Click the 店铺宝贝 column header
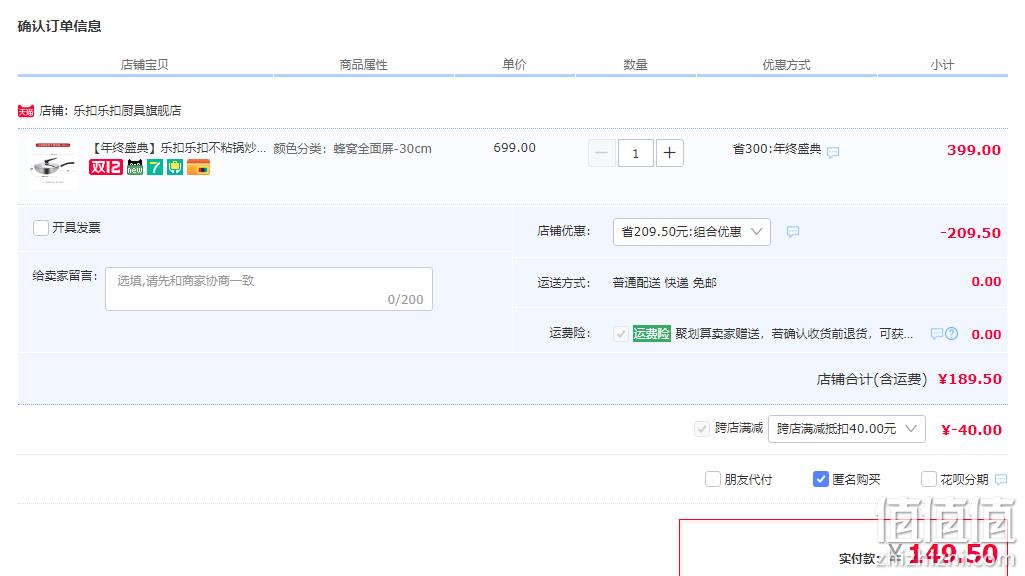The width and height of the screenshot is (1025, 576). (x=144, y=65)
